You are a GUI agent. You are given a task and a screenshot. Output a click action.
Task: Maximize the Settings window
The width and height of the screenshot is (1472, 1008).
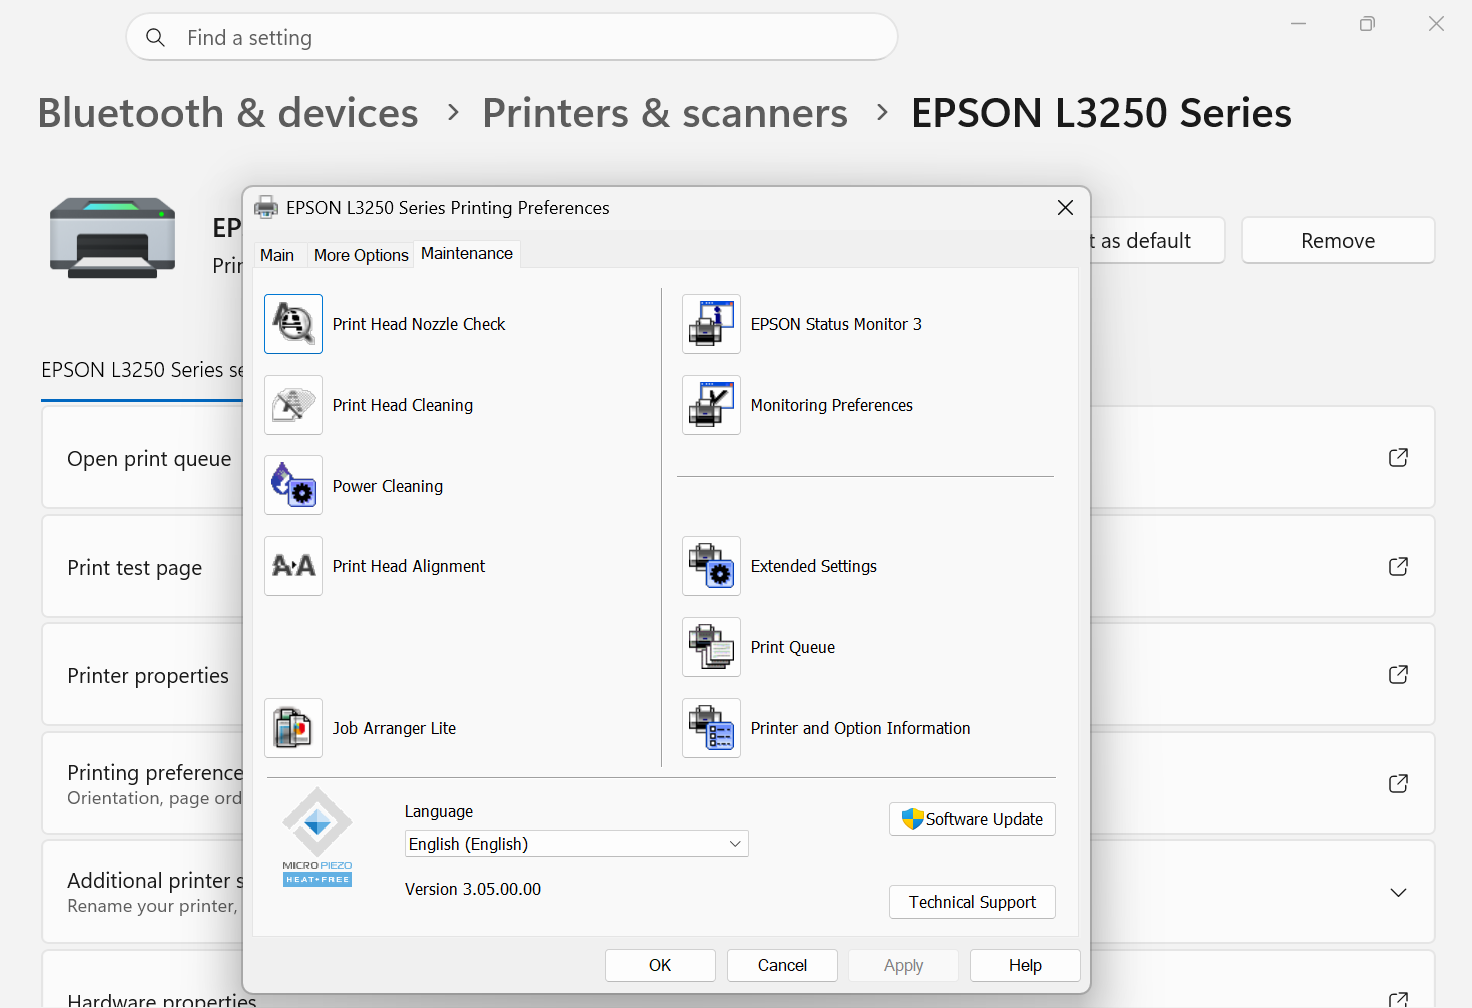pyautogui.click(x=1367, y=23)
